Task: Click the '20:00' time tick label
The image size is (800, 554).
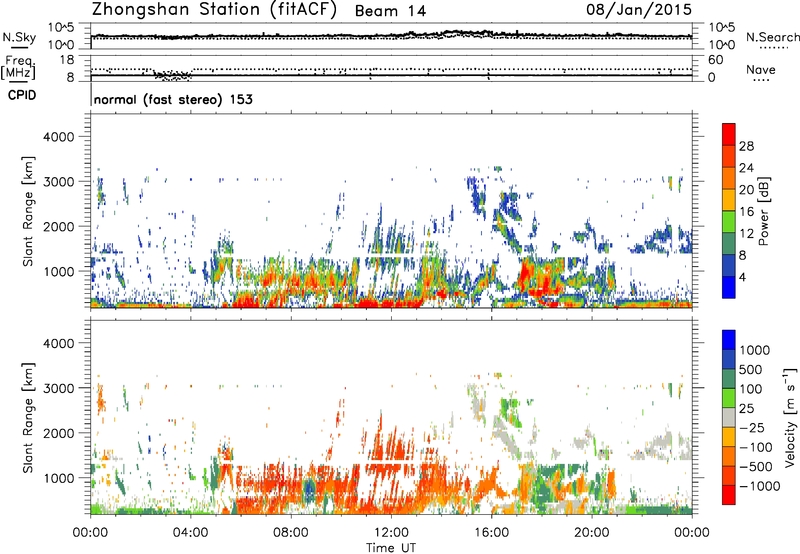Action: coord(591,533)
